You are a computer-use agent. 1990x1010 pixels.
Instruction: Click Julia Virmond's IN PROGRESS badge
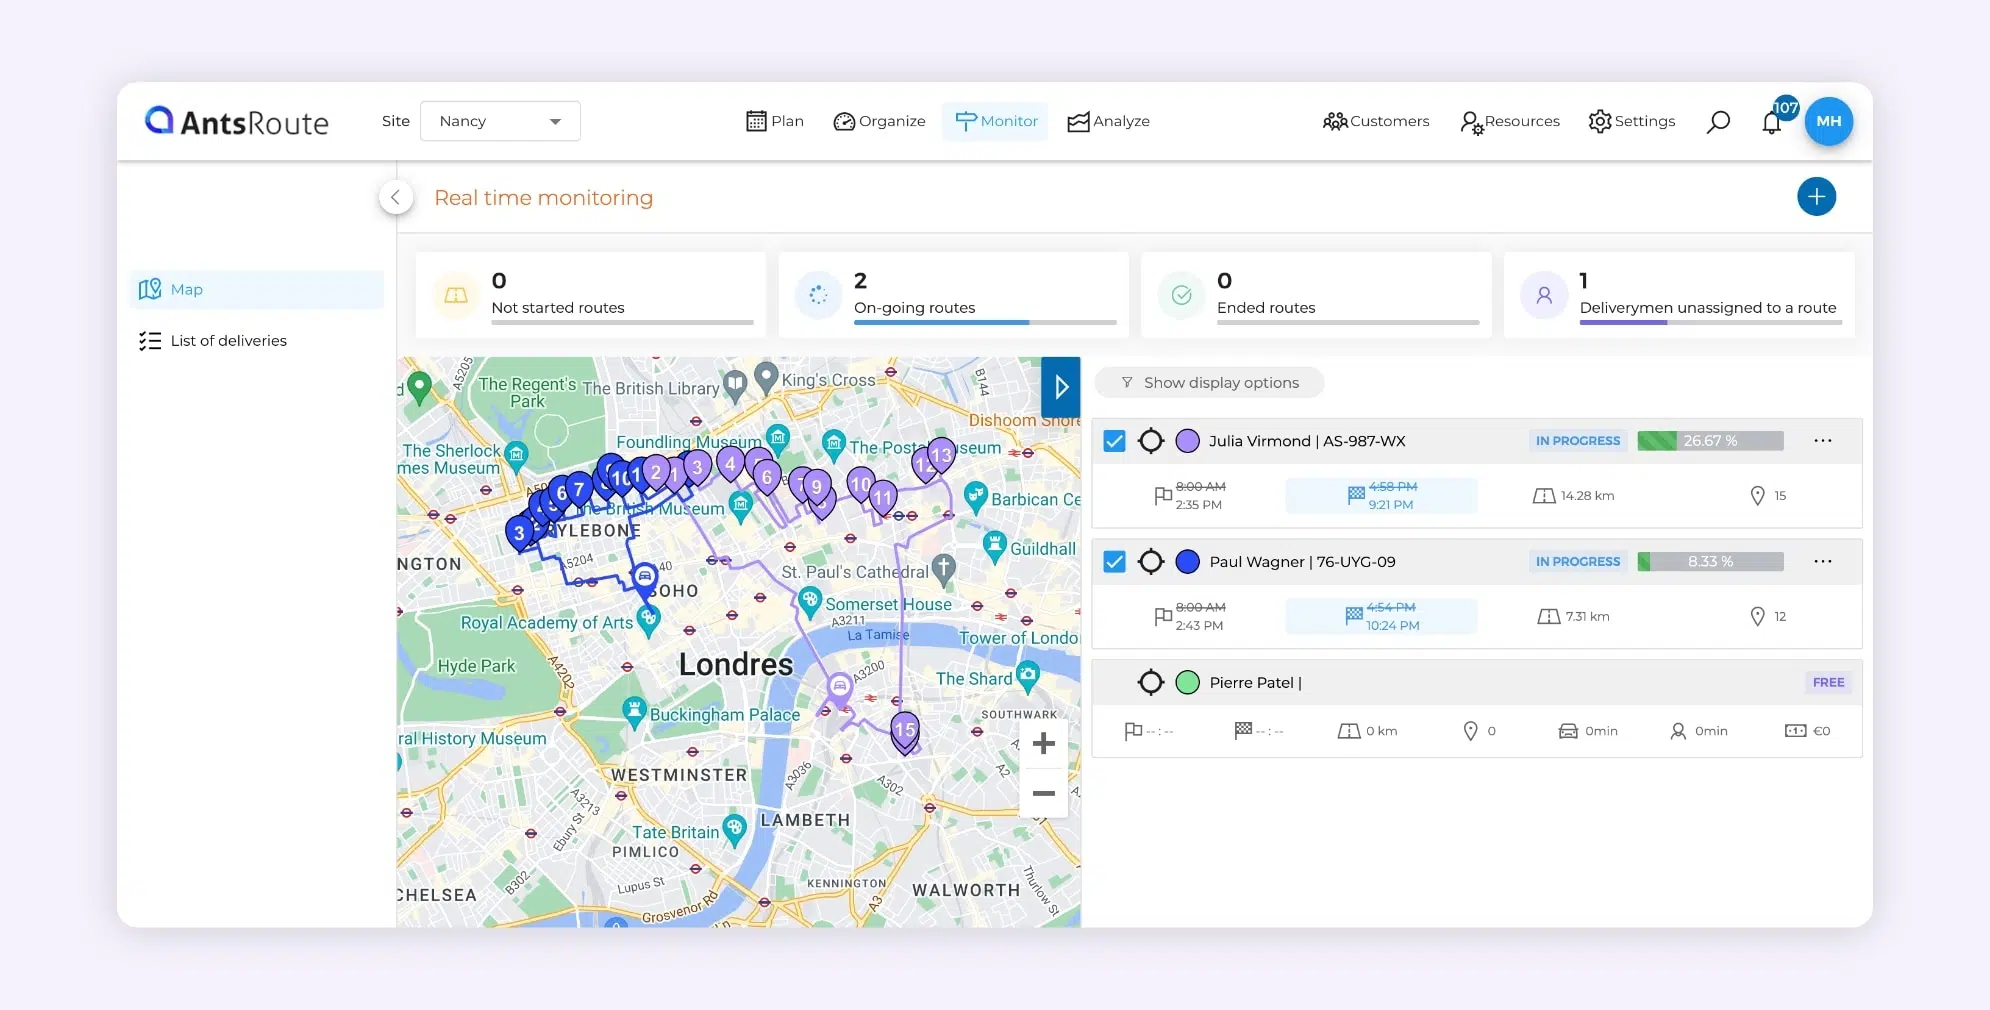pos(1578,441)
